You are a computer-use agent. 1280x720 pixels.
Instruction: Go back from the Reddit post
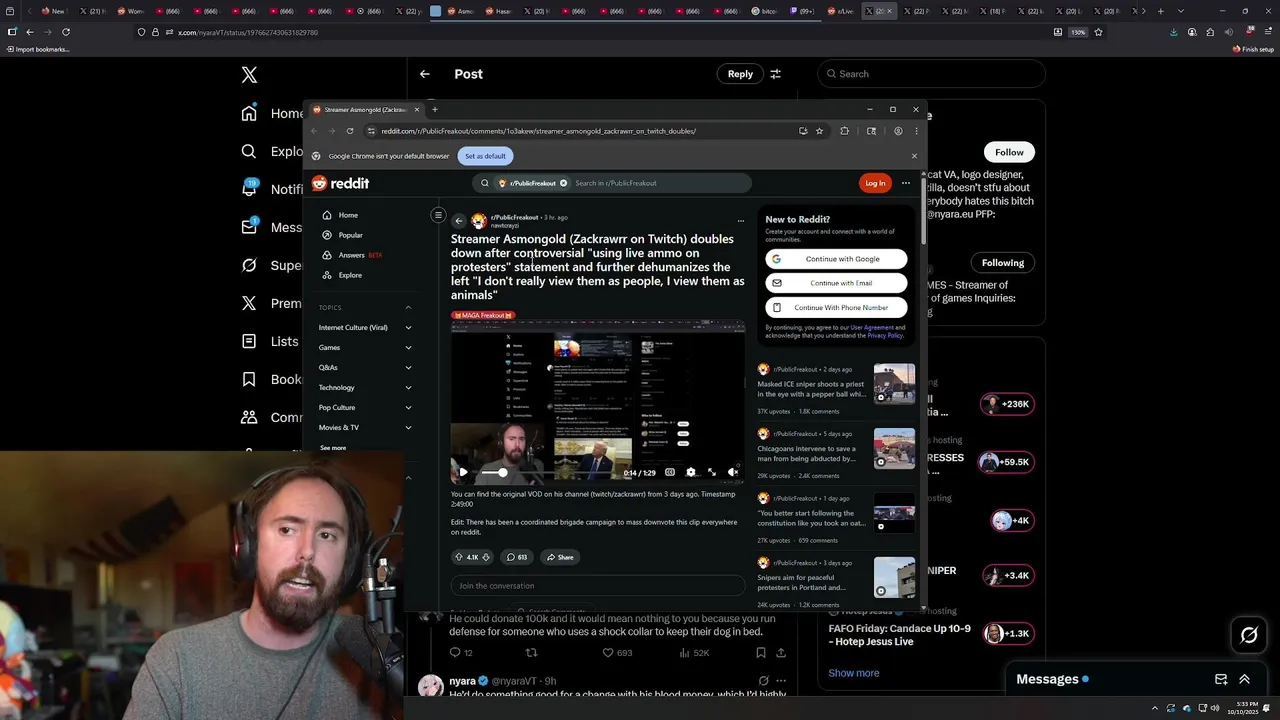coord(459,221)
